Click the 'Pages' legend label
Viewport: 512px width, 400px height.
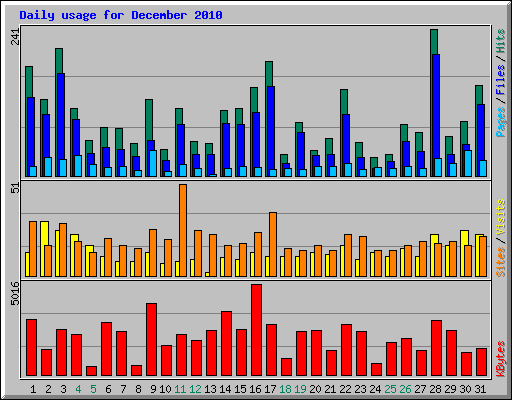pos(500,122)
